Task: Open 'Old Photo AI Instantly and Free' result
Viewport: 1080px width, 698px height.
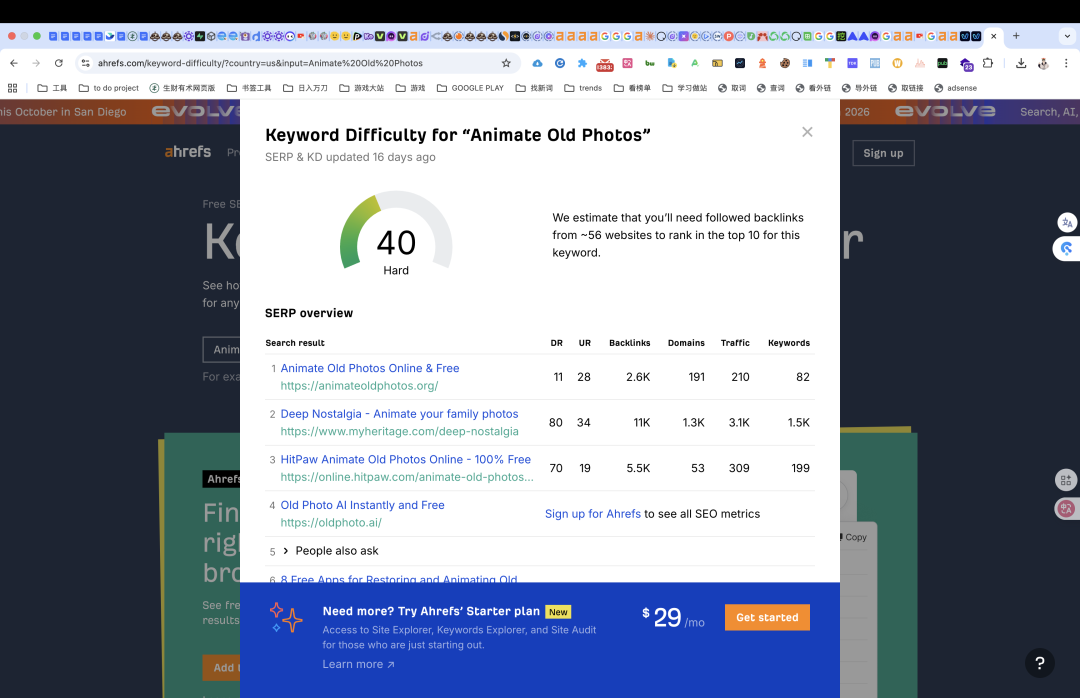Action: click(362, 505)
